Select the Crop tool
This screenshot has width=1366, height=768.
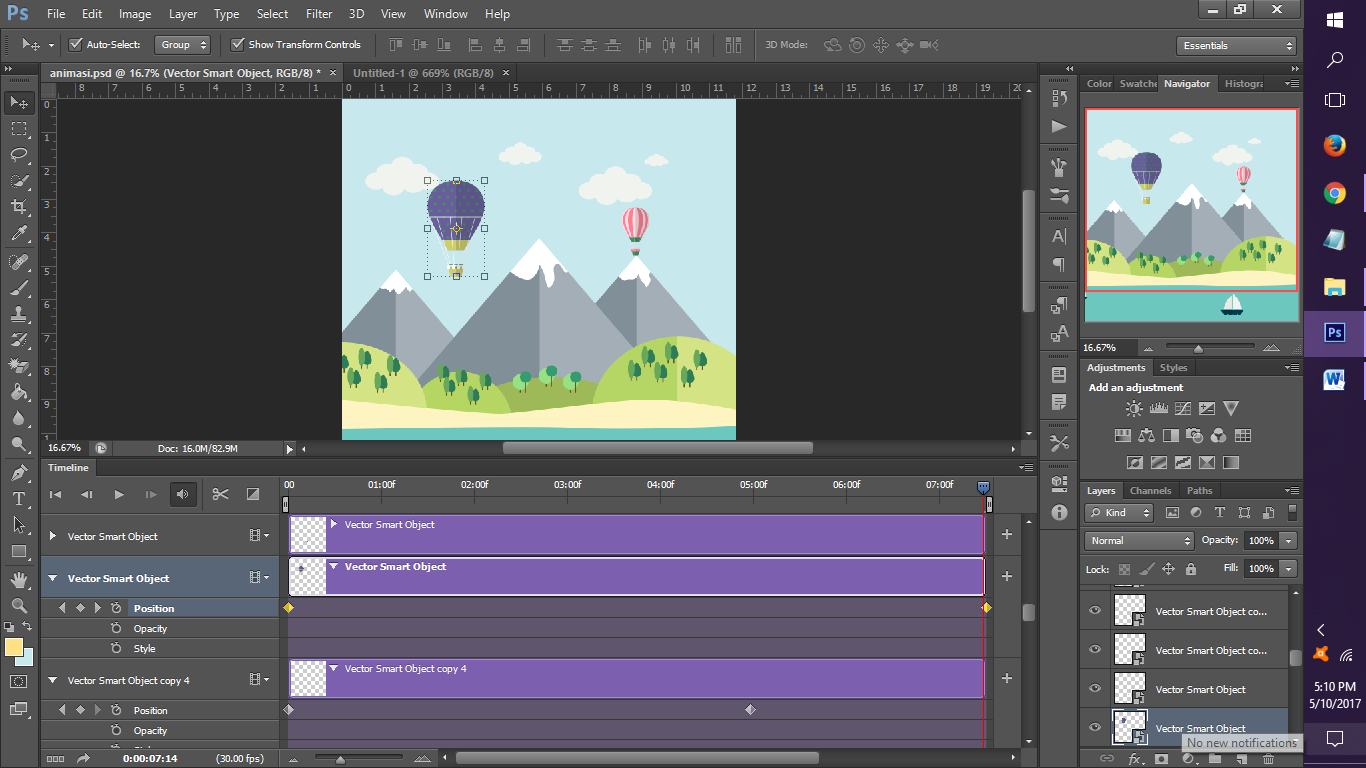pos(19,207)
